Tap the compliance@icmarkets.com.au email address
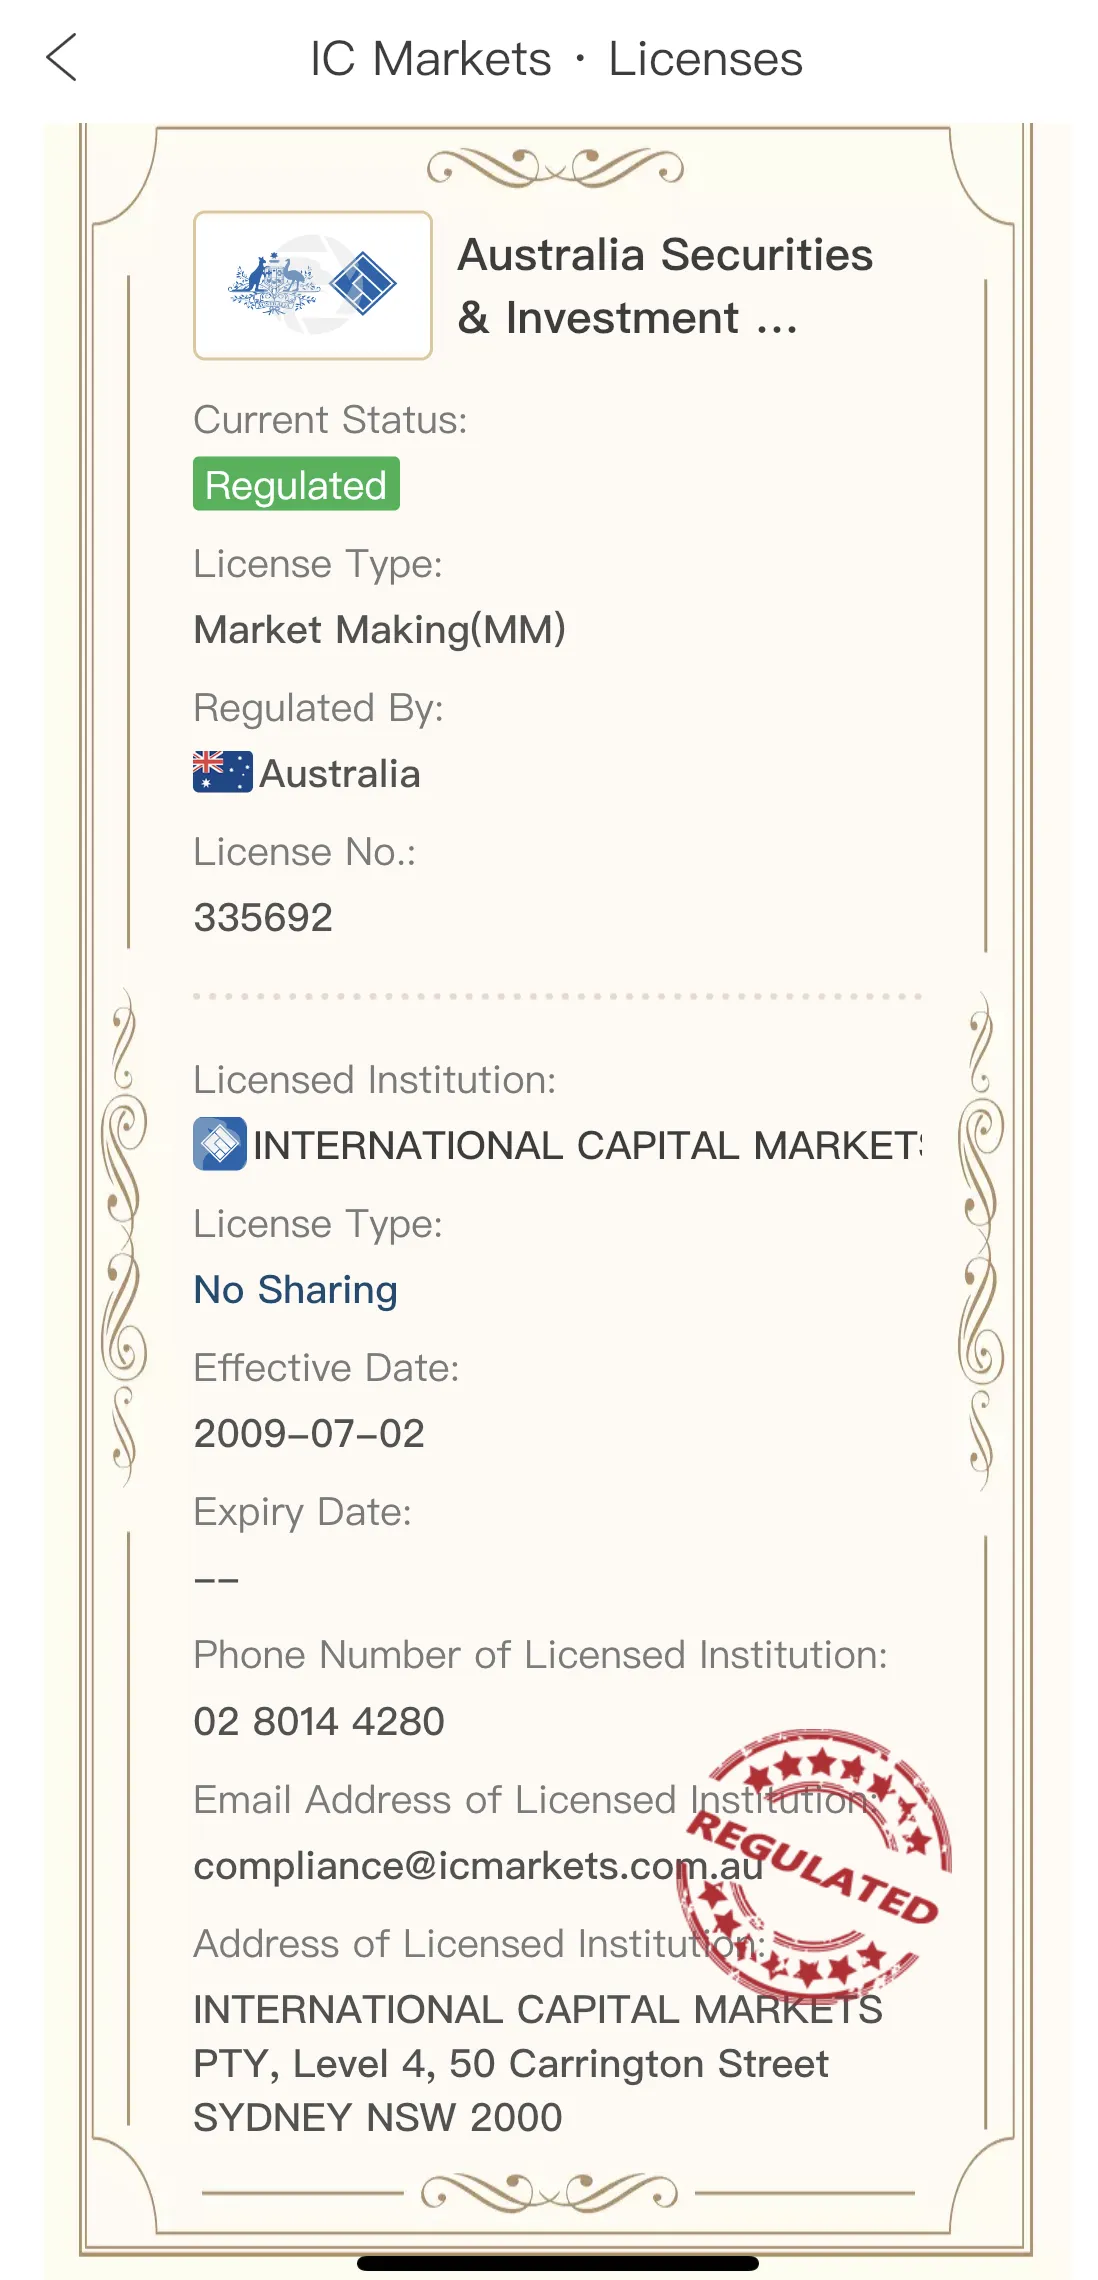The width and height of the screenshot is (1098, 2280). tap(478, 1866)
